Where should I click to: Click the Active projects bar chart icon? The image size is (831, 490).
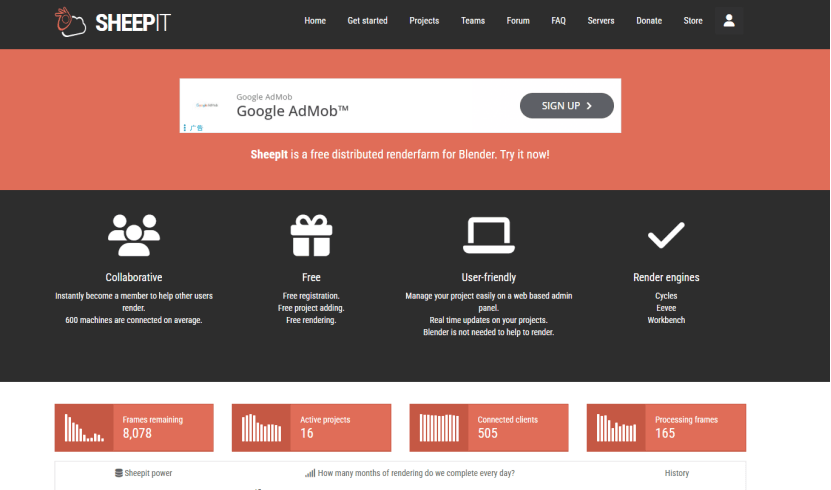point(261,428)
